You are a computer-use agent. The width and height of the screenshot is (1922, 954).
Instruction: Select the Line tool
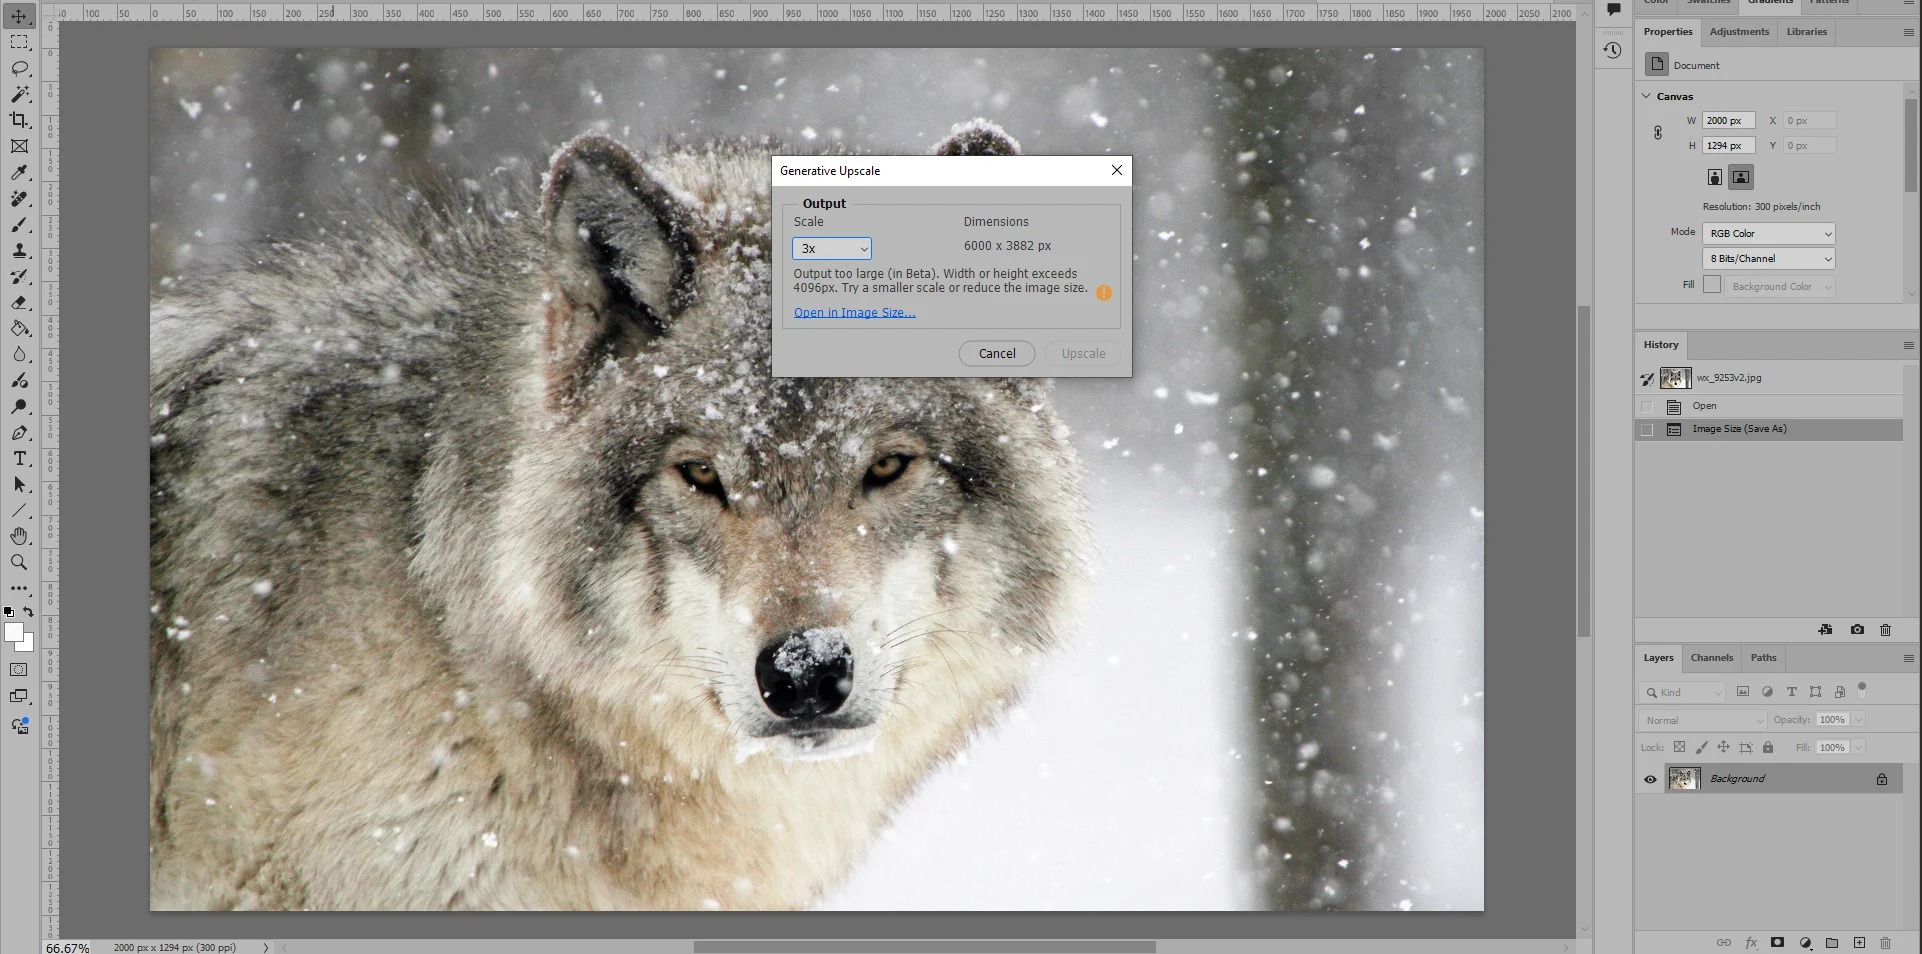(19, 511)
